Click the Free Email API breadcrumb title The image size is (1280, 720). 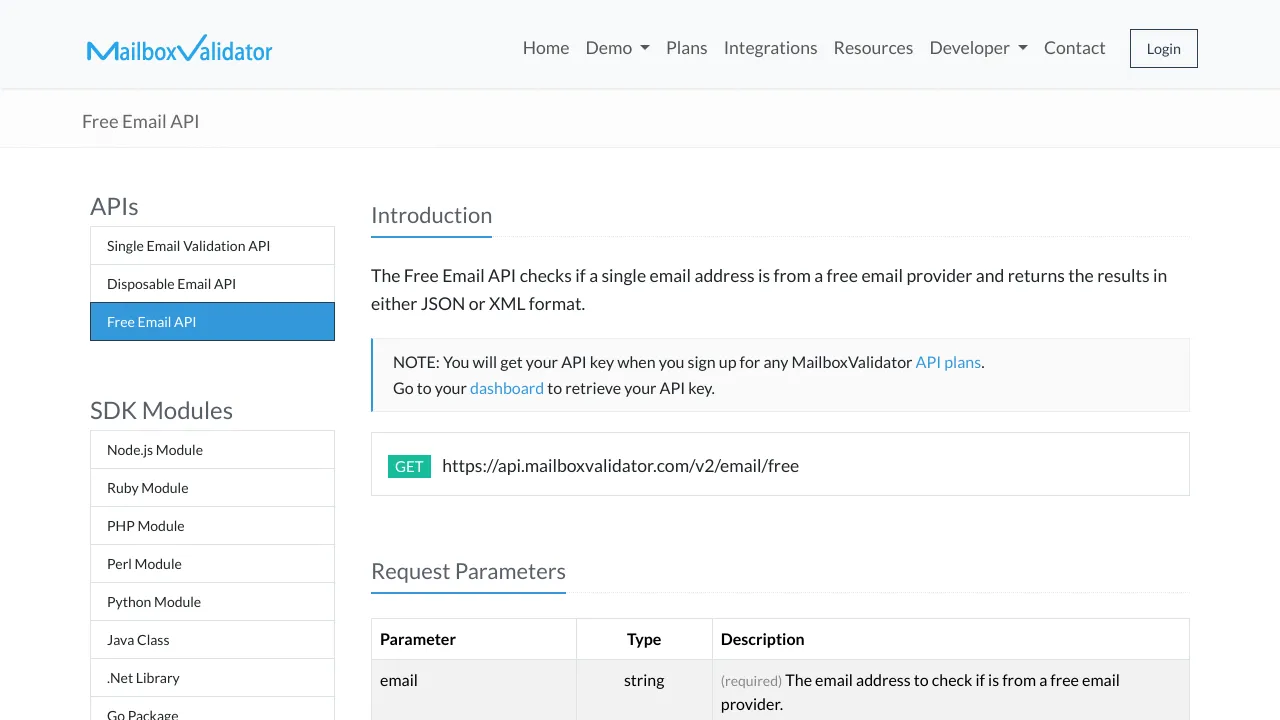141,121
